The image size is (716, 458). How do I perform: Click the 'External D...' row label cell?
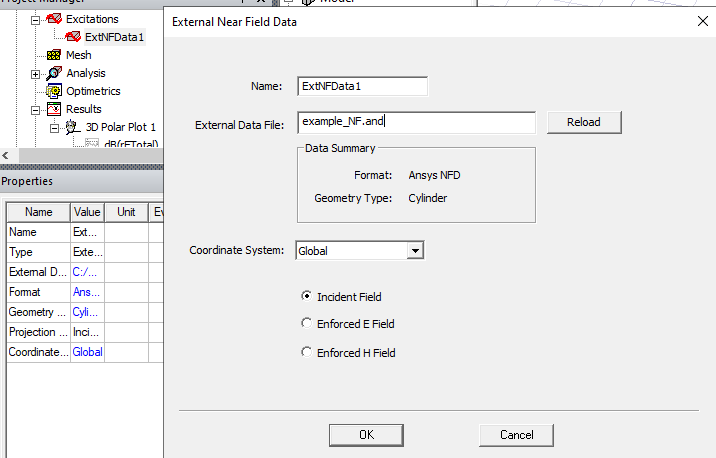point(38,272)
